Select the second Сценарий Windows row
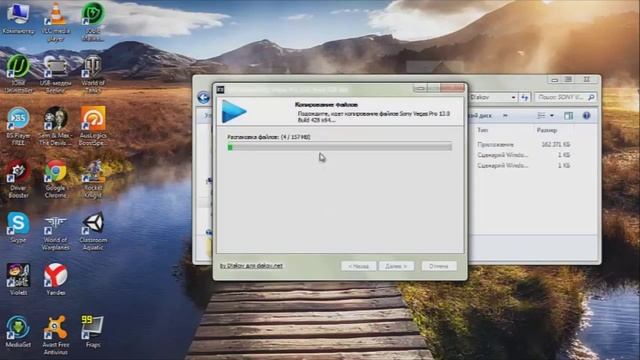 pos(524,166)
